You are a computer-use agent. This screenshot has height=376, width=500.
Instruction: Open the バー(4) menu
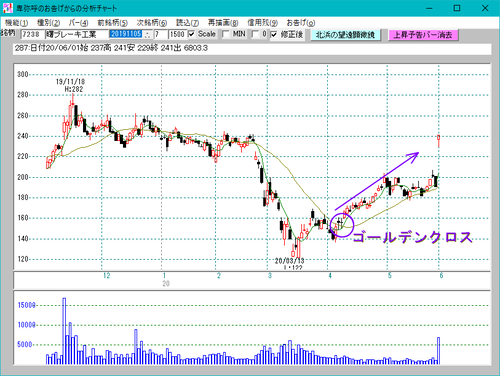78,23
